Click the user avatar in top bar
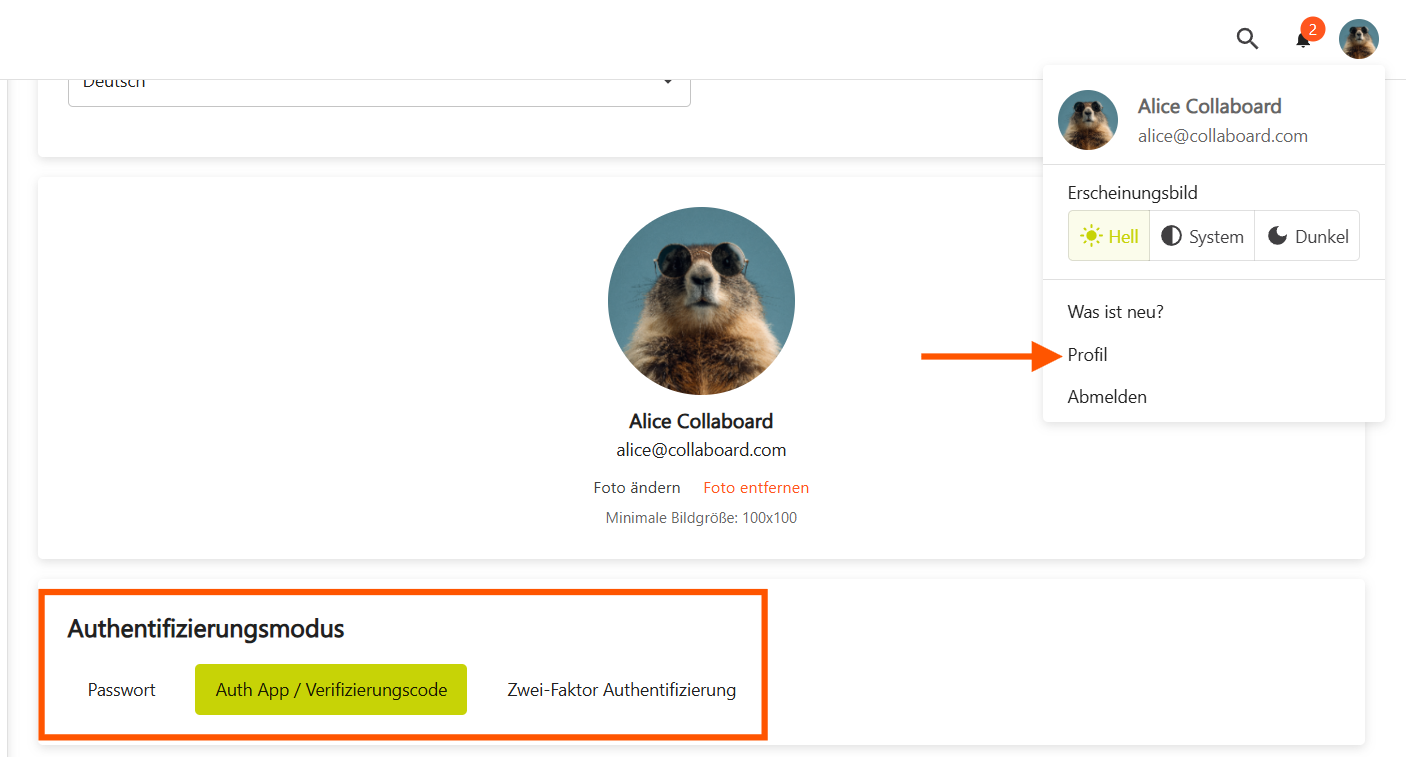This screenshot has height=757, width=1406. click(x=1359, y=39)
